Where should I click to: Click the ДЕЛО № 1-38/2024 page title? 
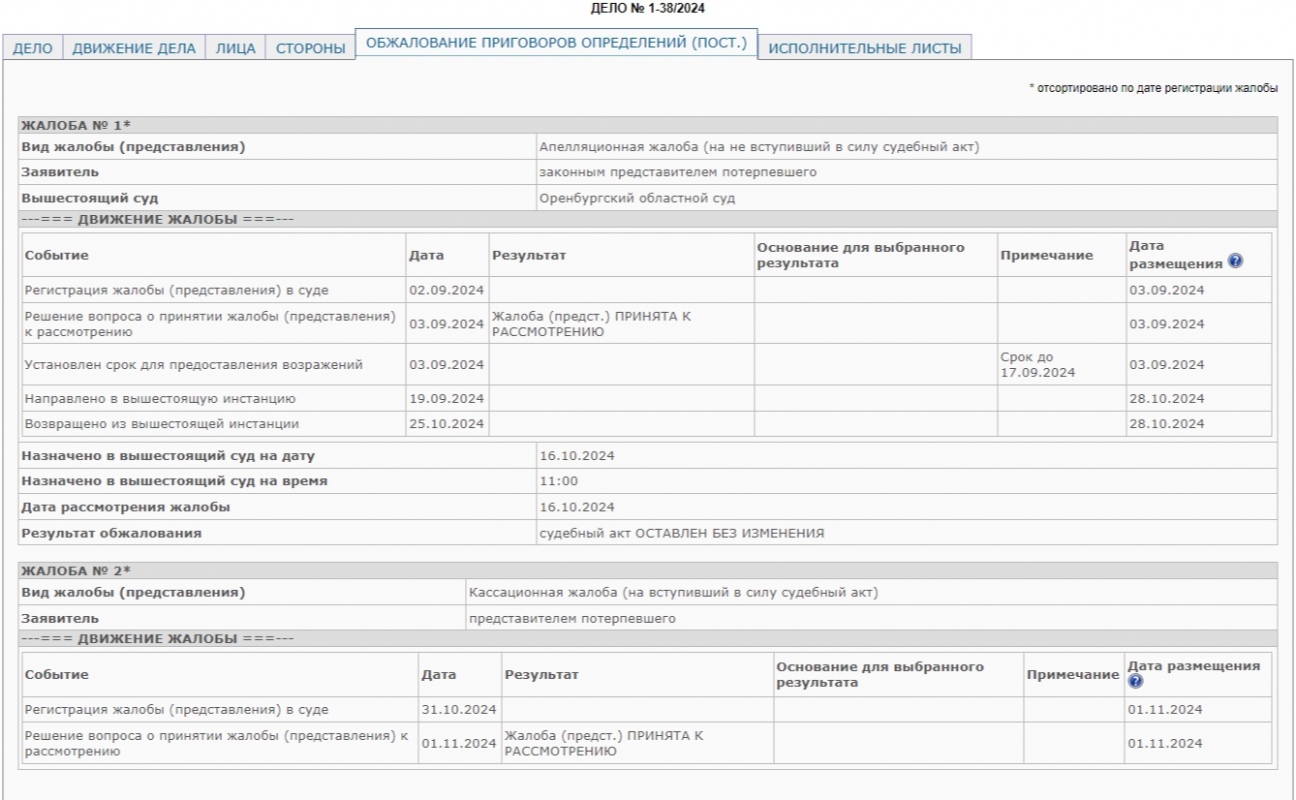648,8
